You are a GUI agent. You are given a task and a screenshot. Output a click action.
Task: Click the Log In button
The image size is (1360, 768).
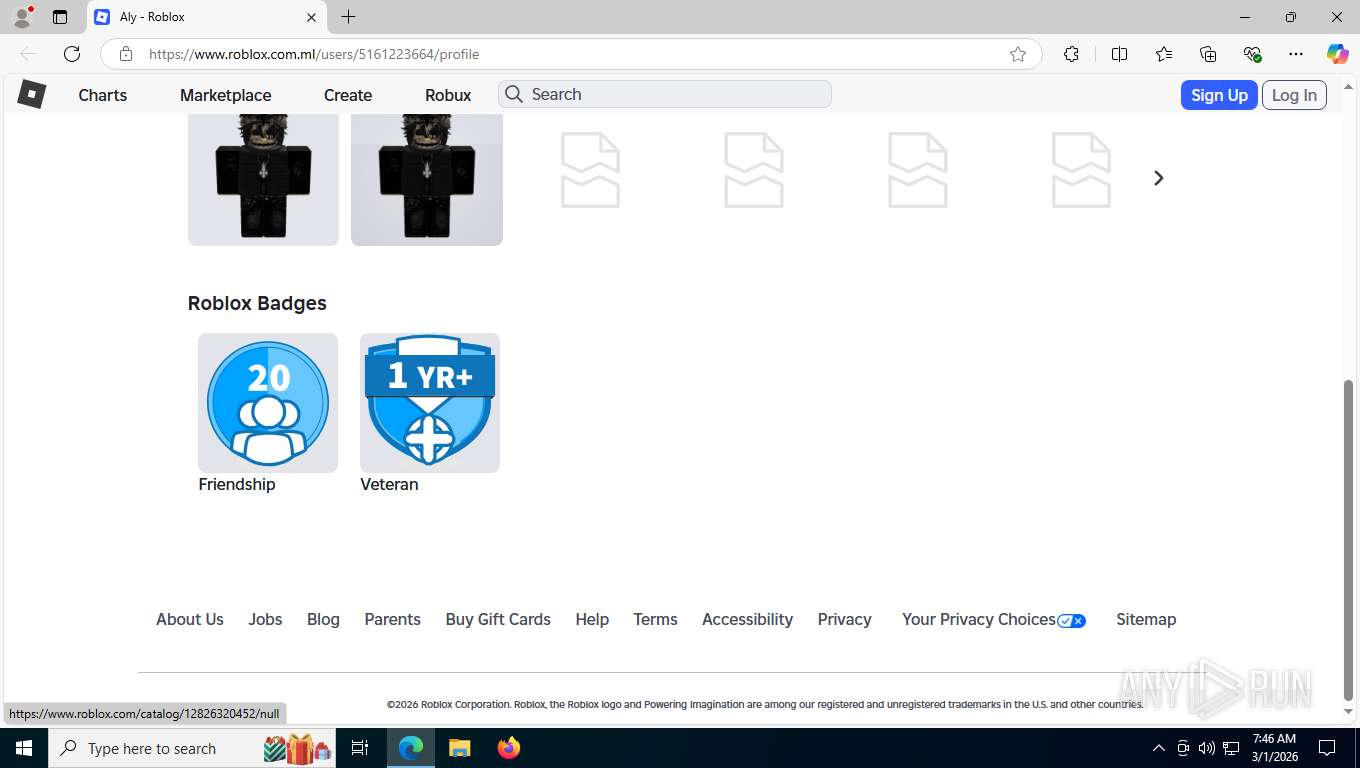tap(1294, 95)
